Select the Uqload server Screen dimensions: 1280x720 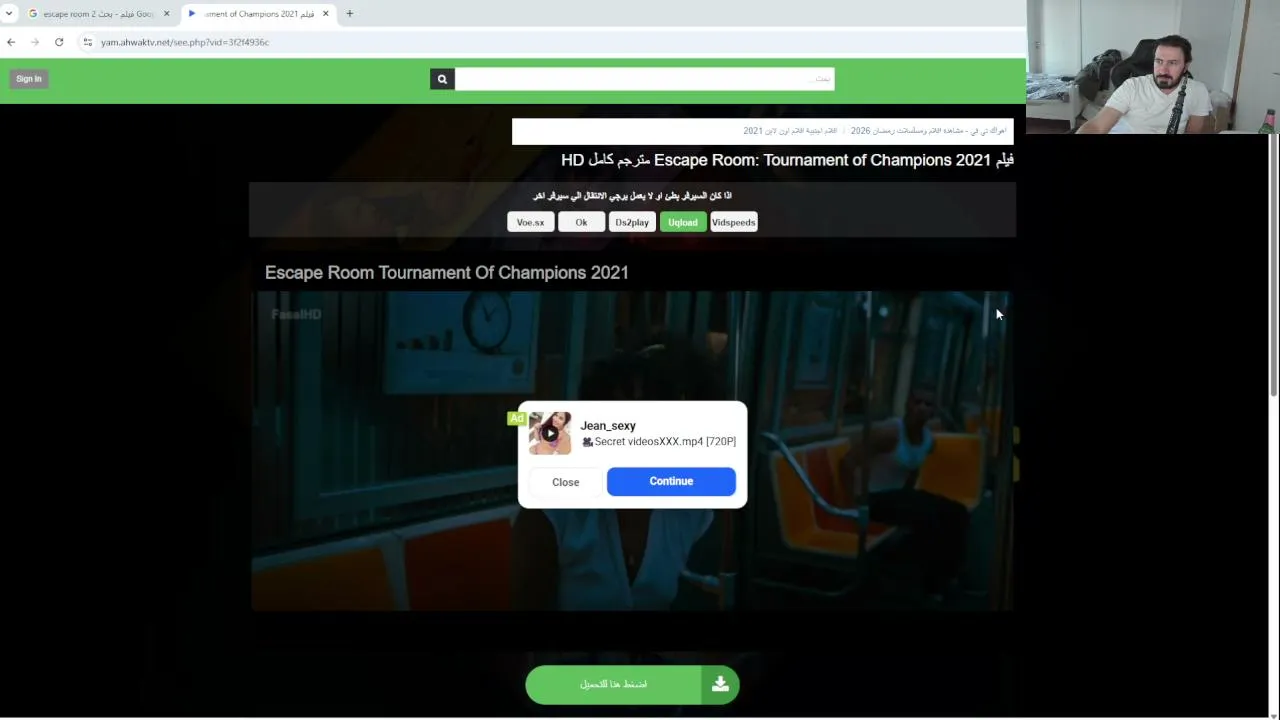pyautogui.click(x=683, y=222)
